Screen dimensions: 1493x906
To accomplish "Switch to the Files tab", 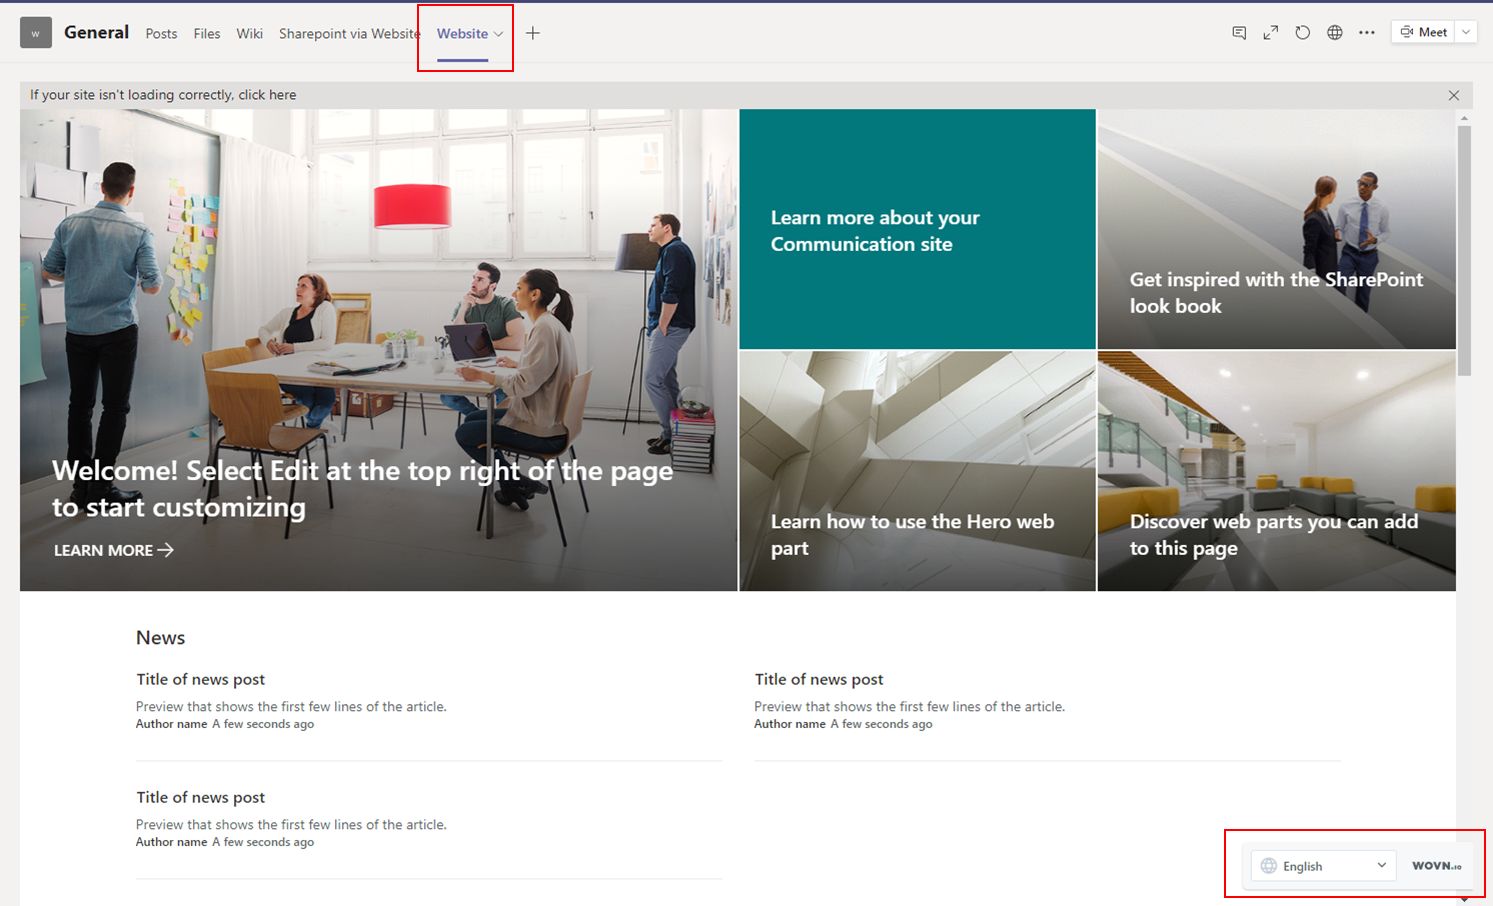I will click(207, 34).
